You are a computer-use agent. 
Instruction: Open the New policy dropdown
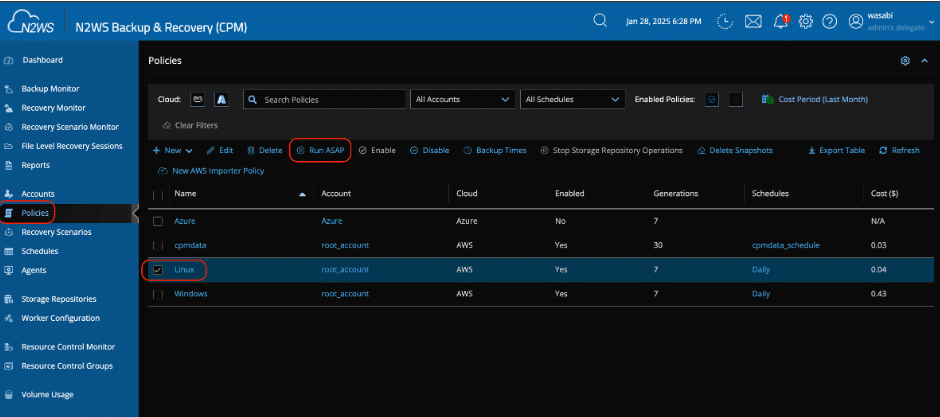coord(173,150)
